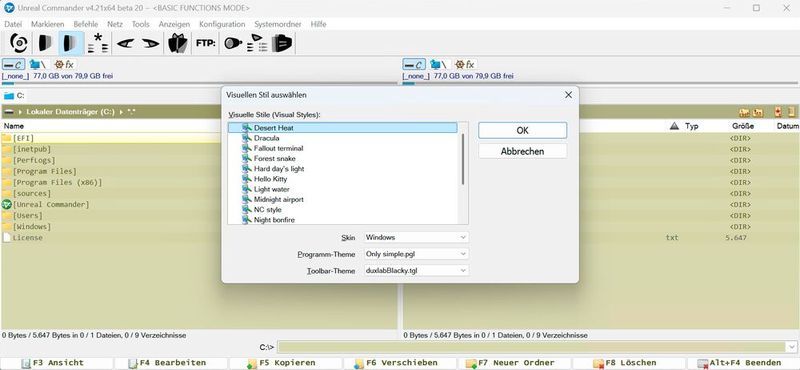Viewport: 800px width, 370px height.
Task: Click the stacked folder icon at the toolbar end
Action: click(282, 43)
